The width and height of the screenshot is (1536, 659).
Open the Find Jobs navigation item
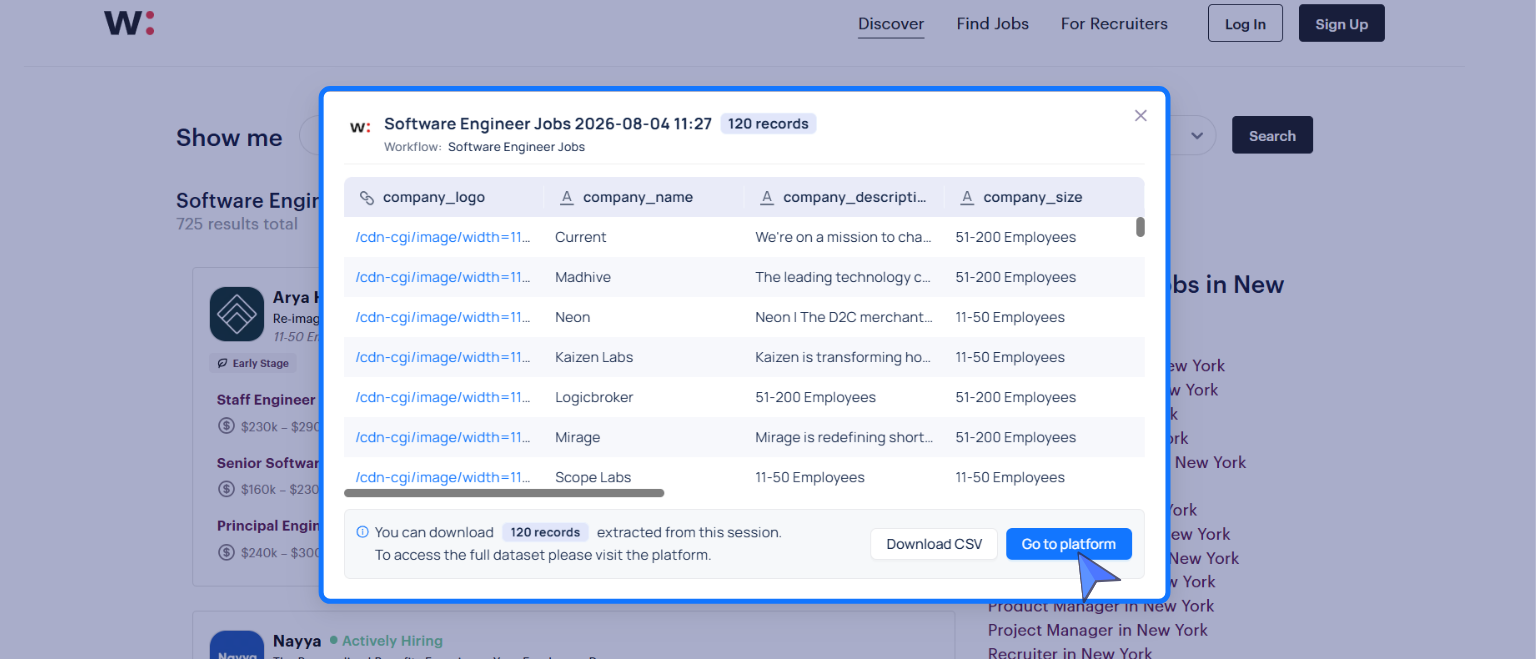pyautogui.click(x=992, y=24)
